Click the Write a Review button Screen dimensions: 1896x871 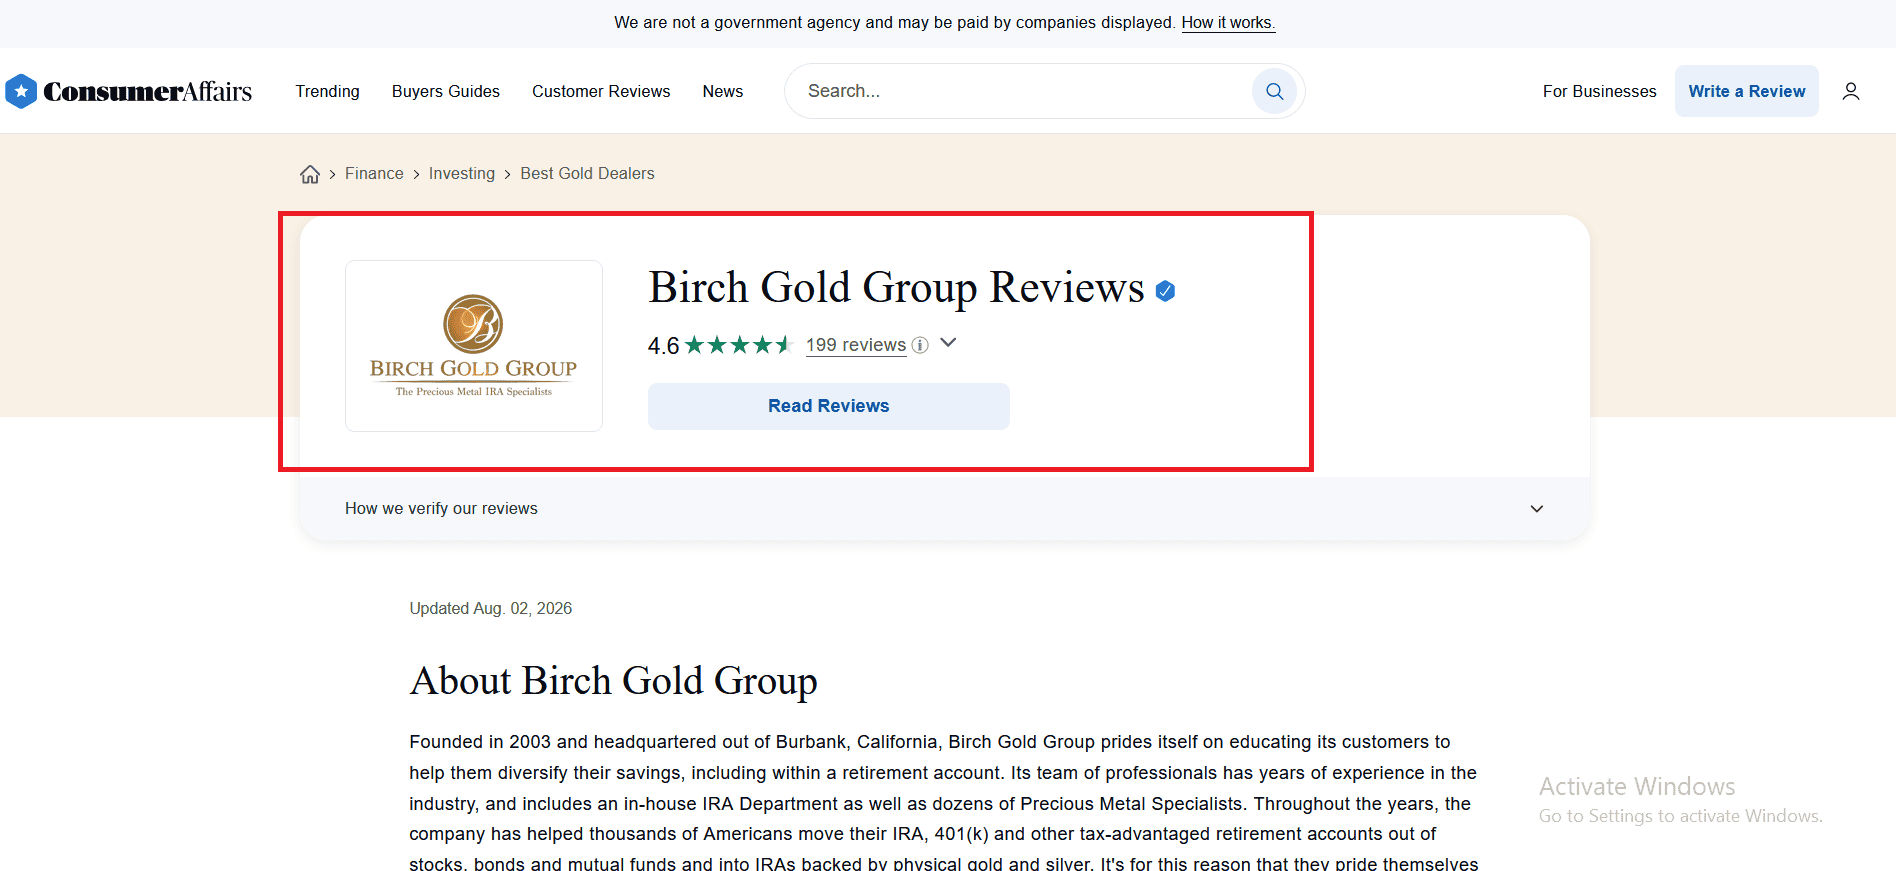coord(1747,91)
